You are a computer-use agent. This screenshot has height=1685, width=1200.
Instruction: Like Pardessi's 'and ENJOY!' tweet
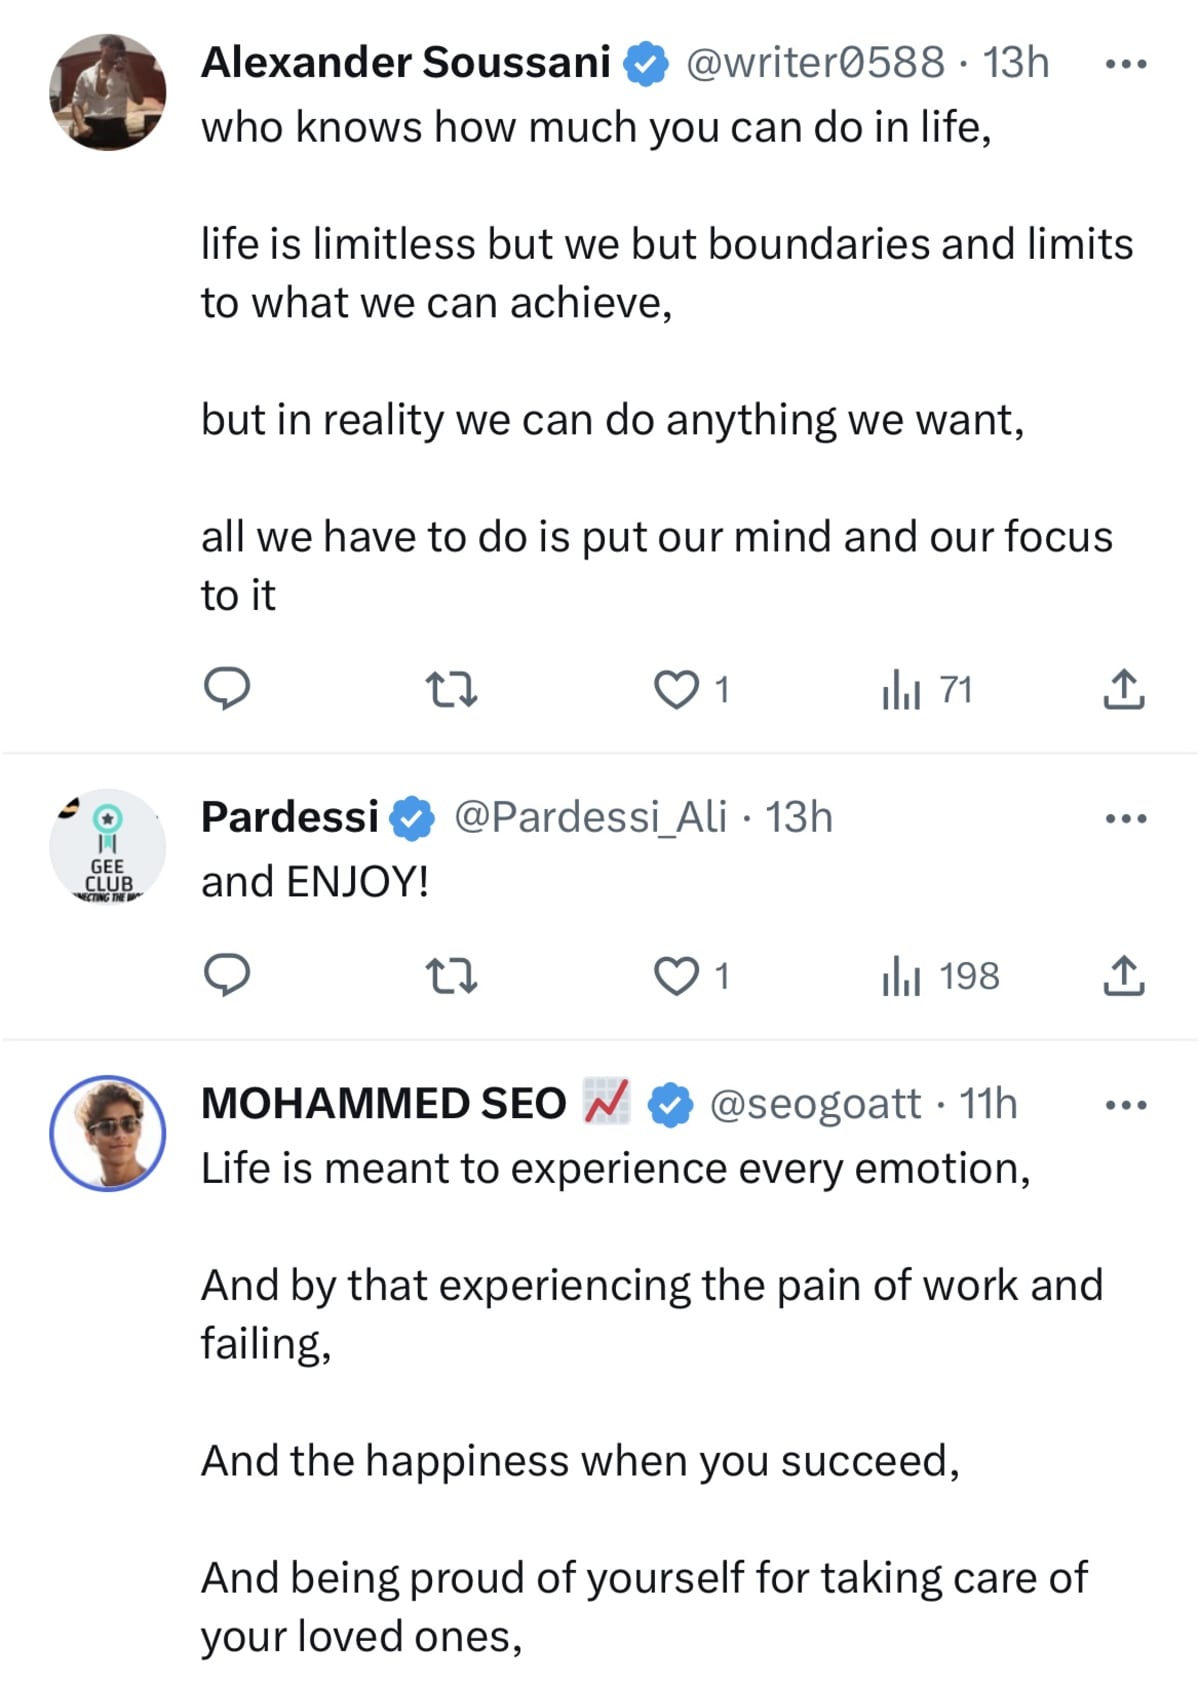pyautogui.click(x=676, y=975)
